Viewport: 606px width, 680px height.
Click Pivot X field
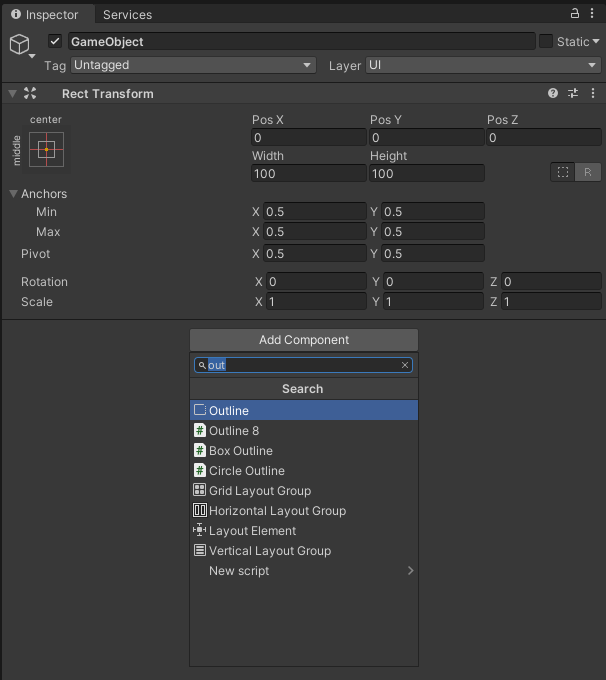315,253
